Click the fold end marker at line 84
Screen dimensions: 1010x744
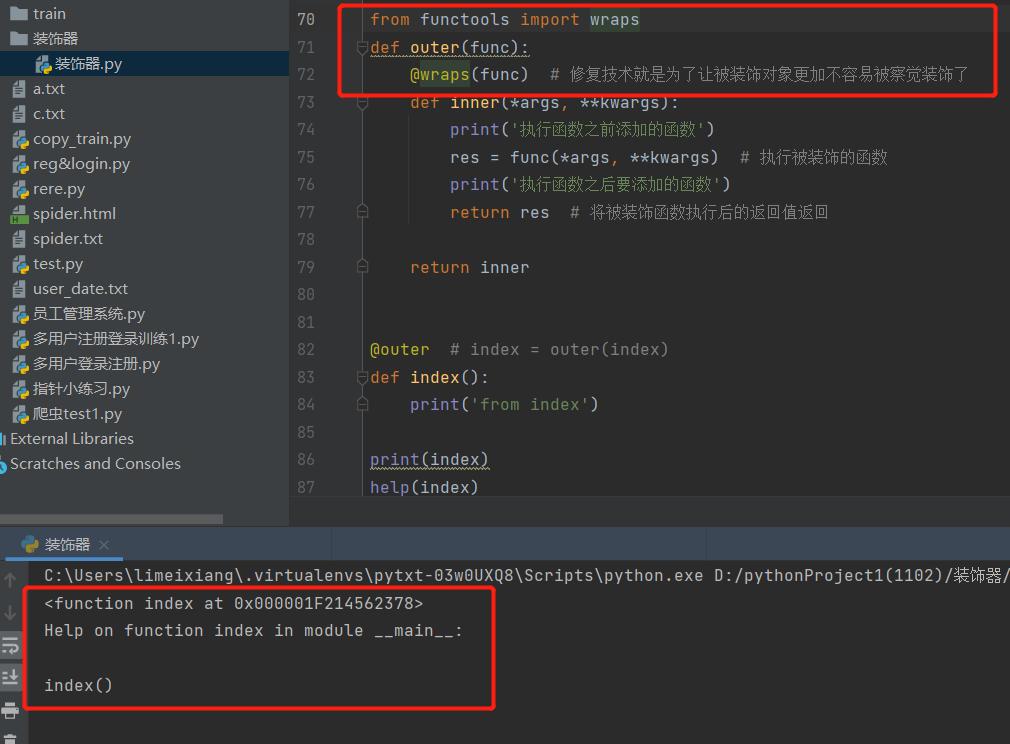click(x=362, y=405)
